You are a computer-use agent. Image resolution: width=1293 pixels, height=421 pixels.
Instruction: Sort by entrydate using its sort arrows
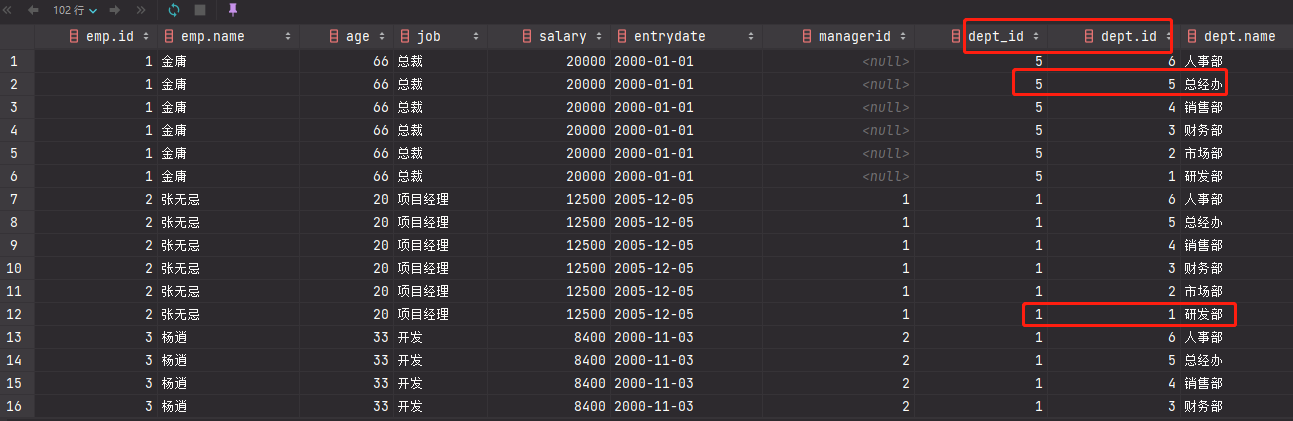click(x=750, y=37)
